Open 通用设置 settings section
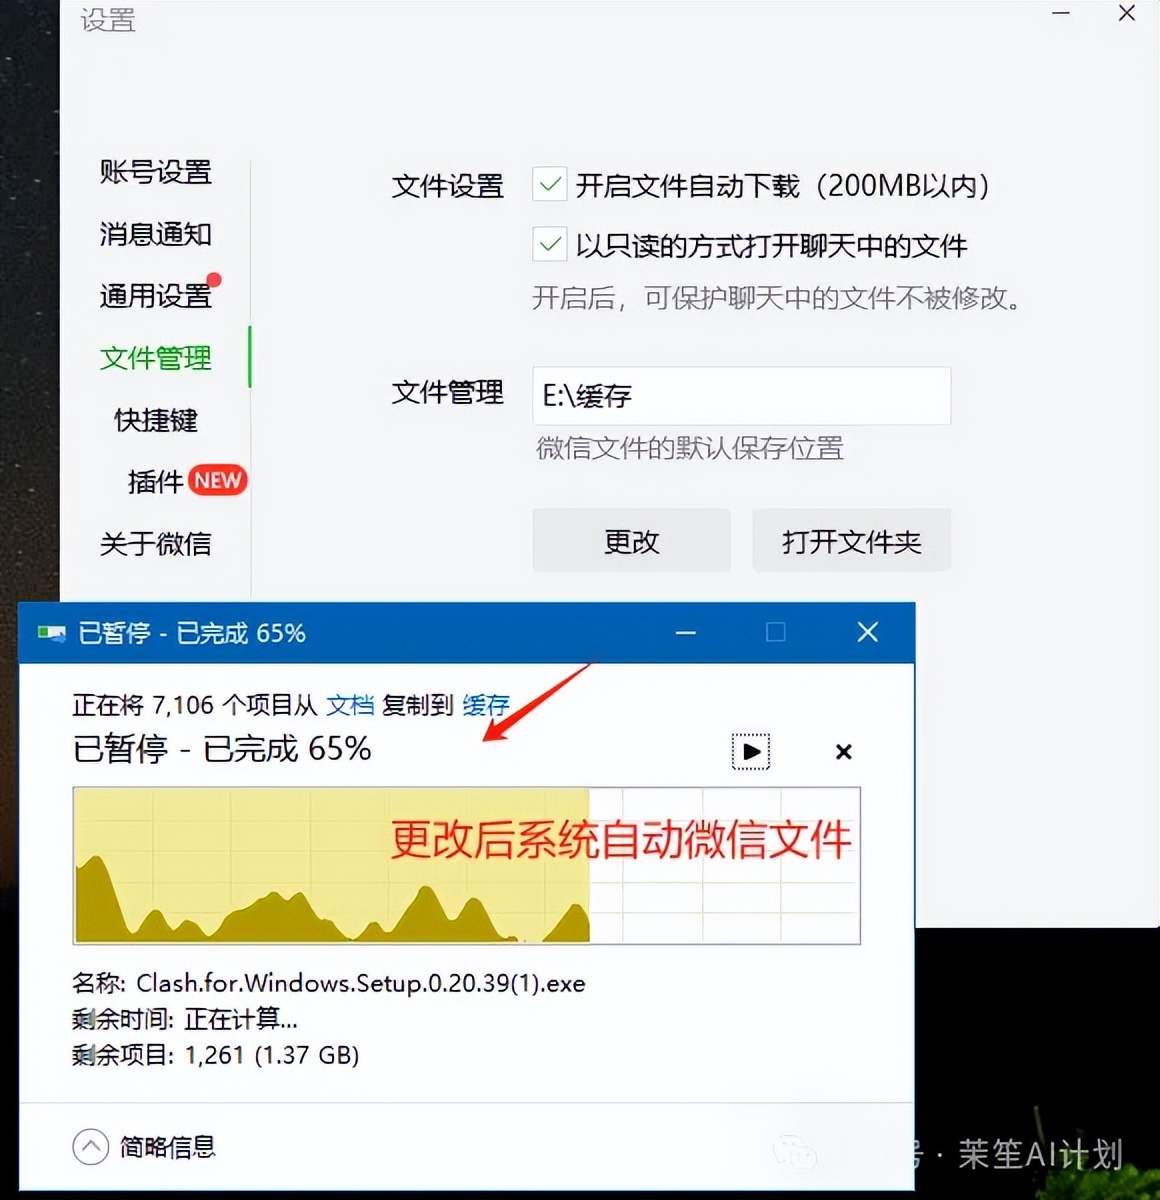 155,296
